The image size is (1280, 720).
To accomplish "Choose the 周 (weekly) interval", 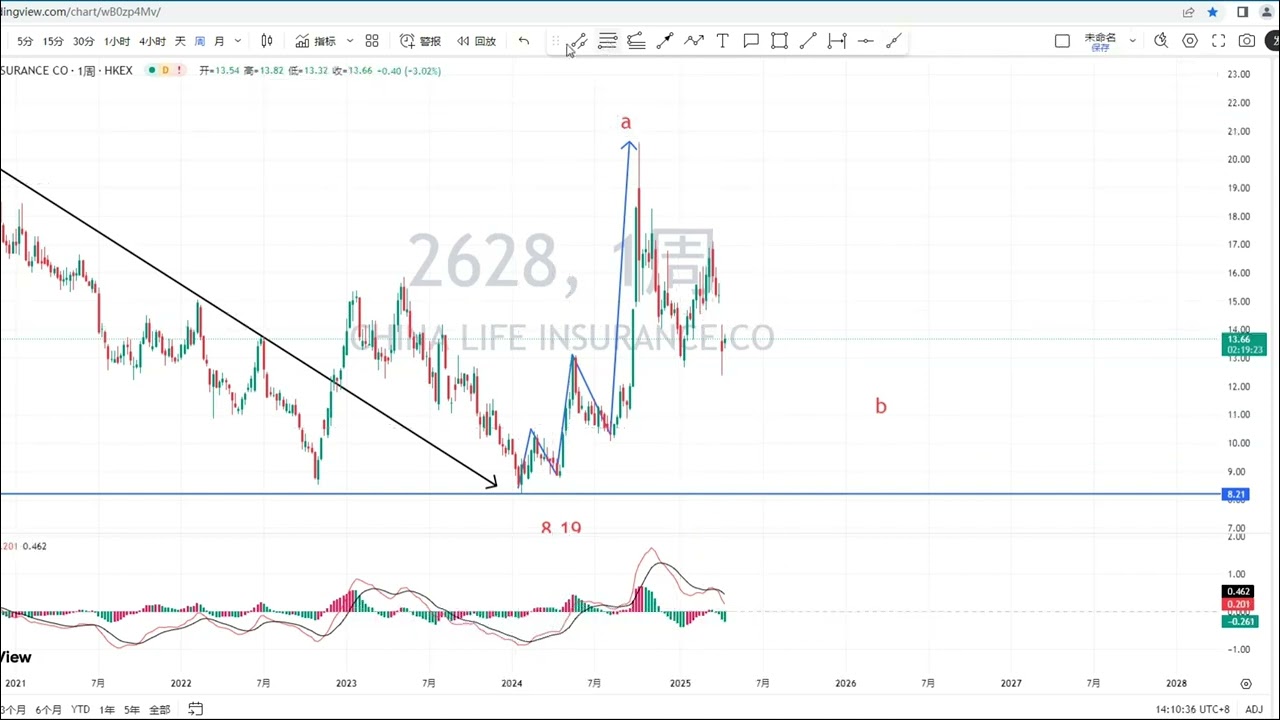I will (x=199, y=41).
